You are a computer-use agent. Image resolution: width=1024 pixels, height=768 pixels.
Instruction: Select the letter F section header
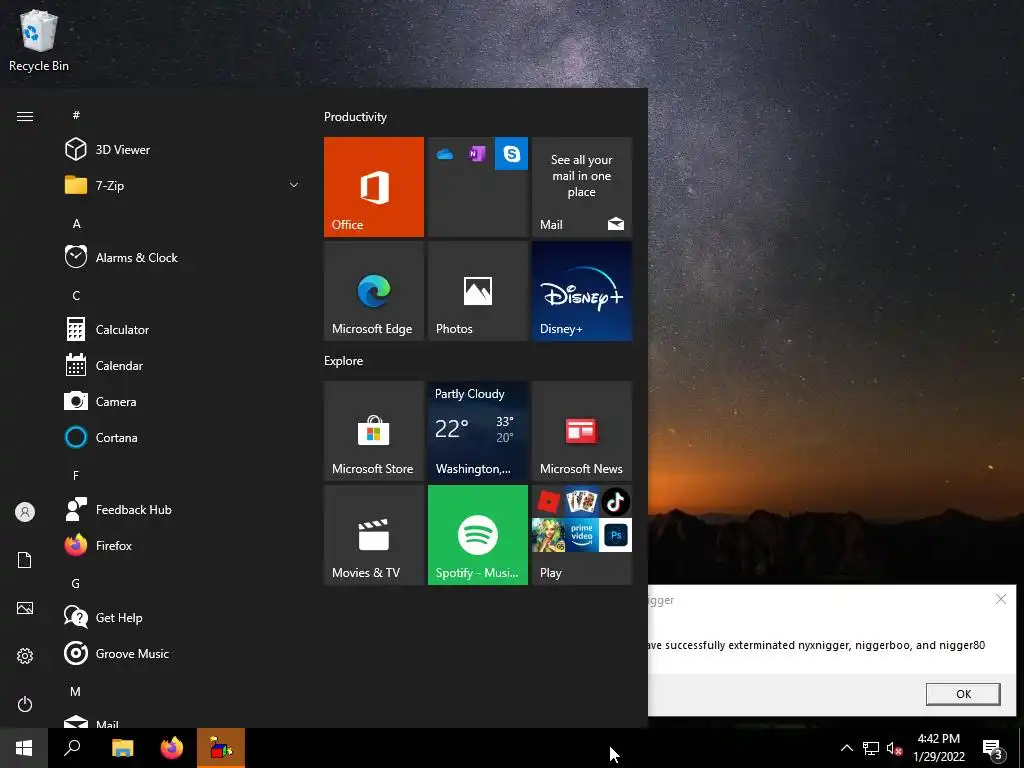pyautogui.click(x=76, y=475)
